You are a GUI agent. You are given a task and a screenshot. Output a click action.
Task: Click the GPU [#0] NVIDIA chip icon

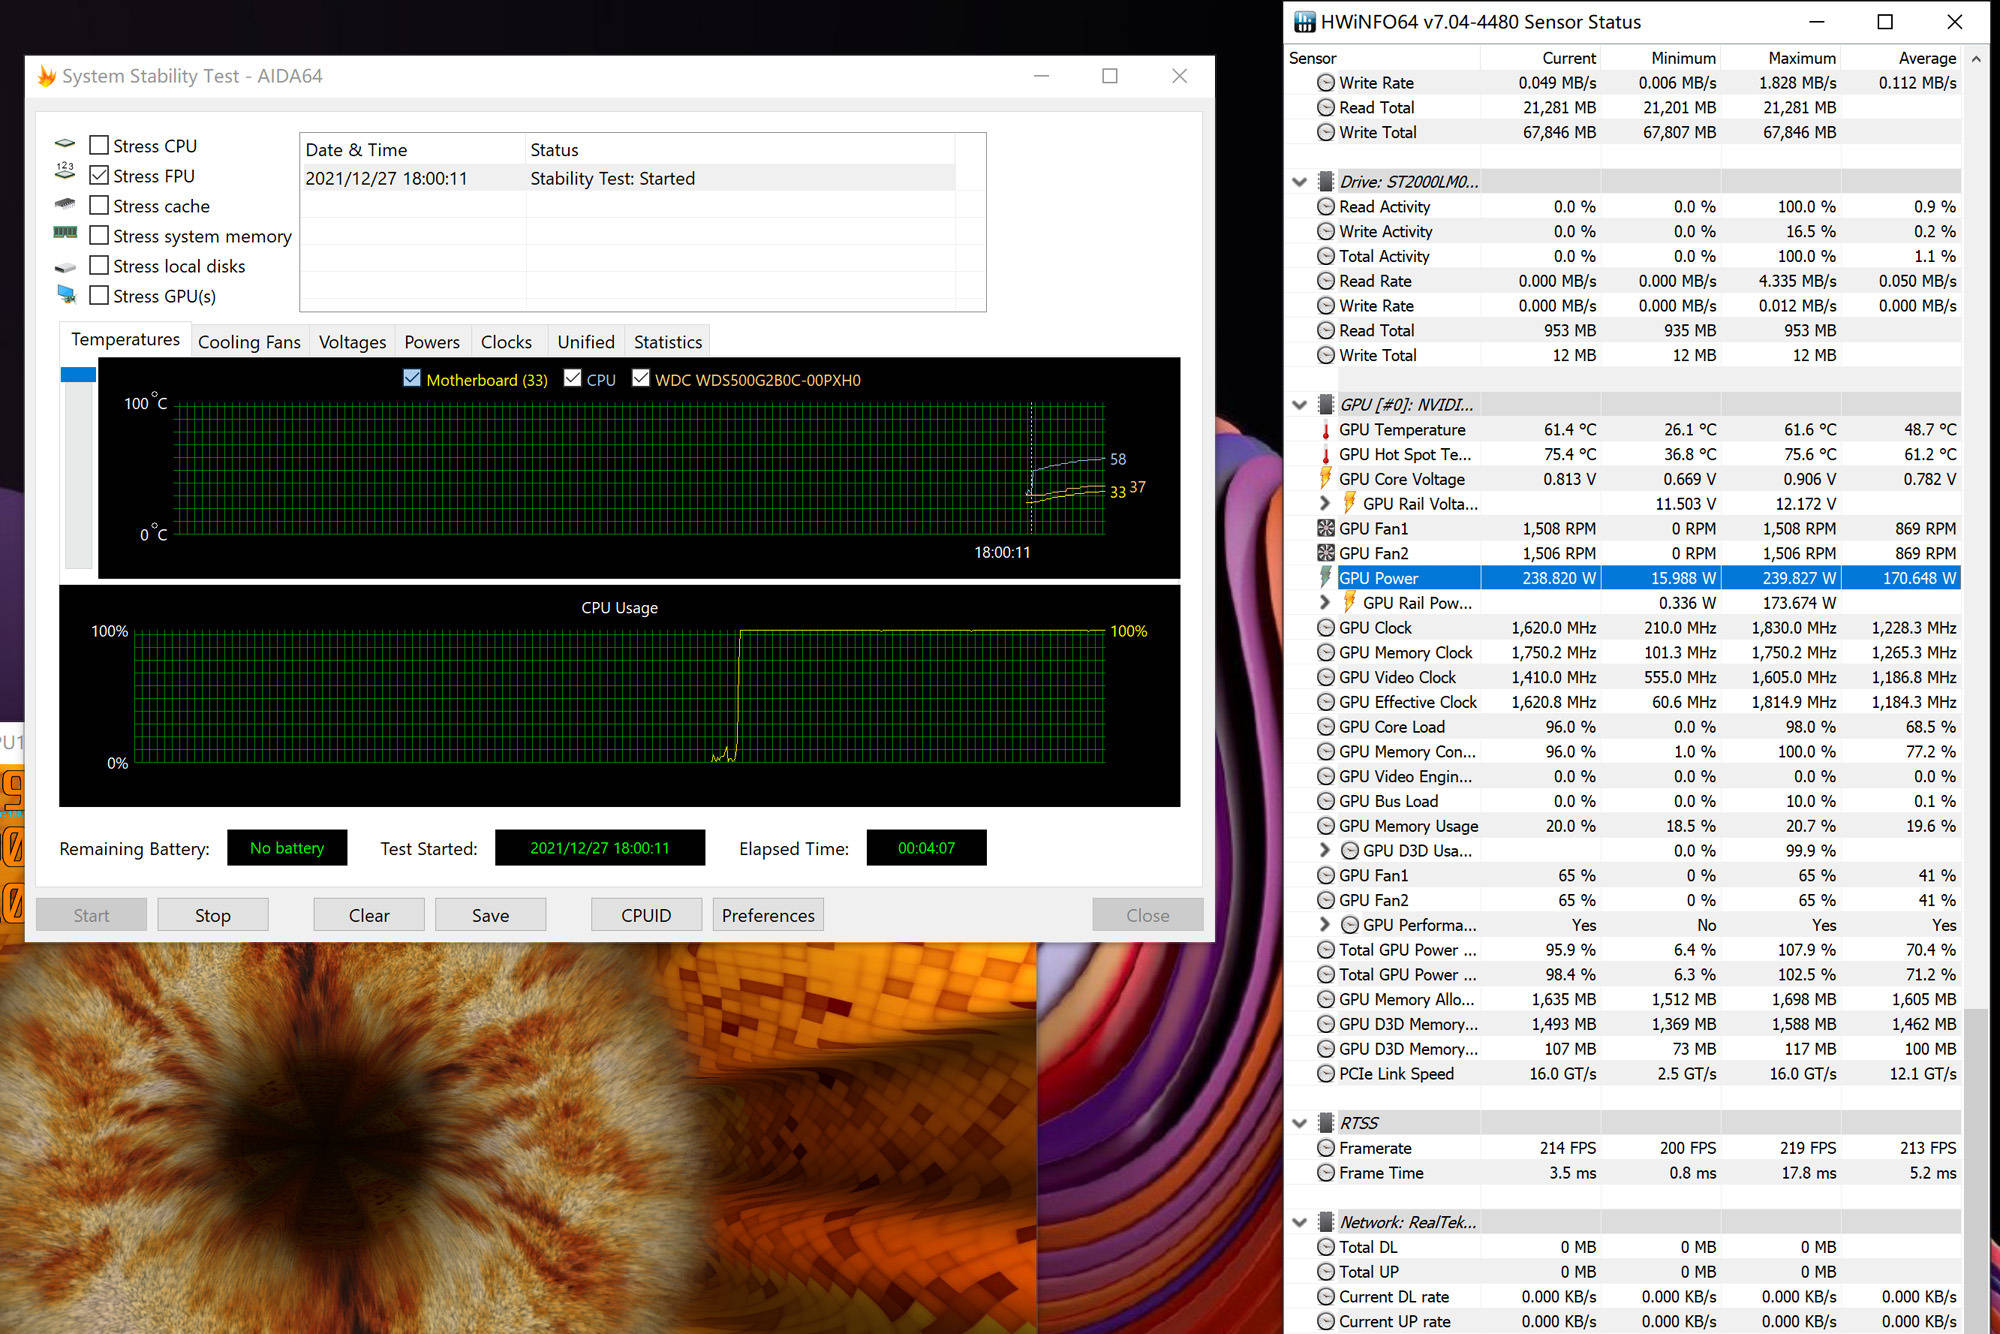(x=1326, y=405)
